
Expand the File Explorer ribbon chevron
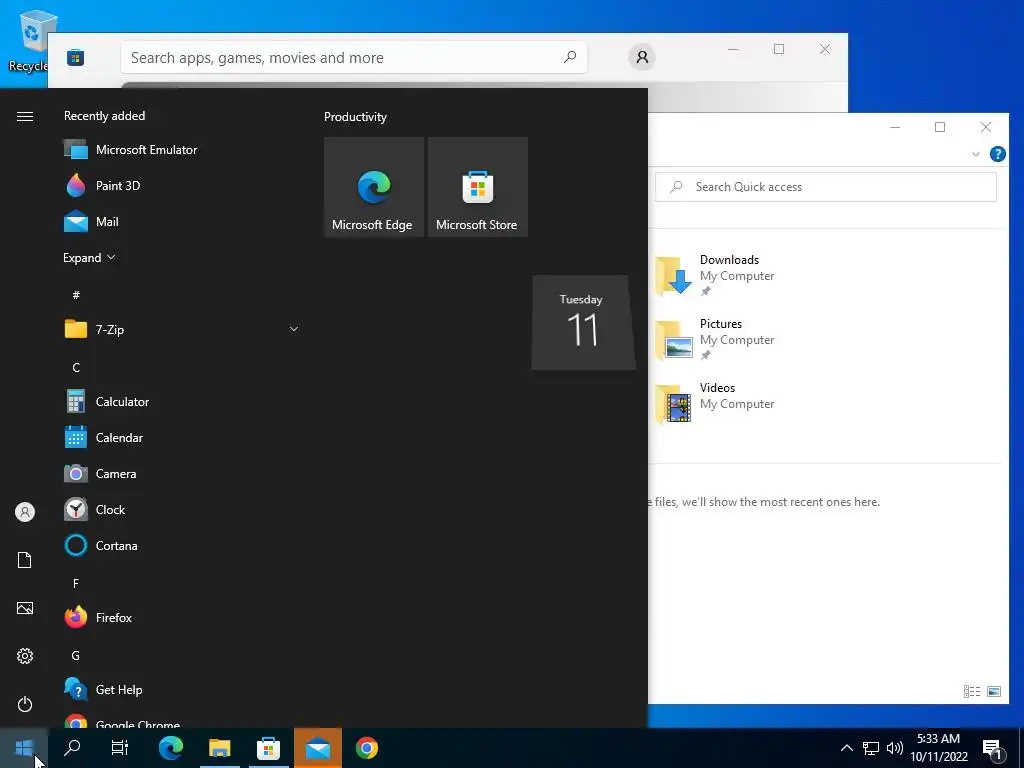[976, 154]
